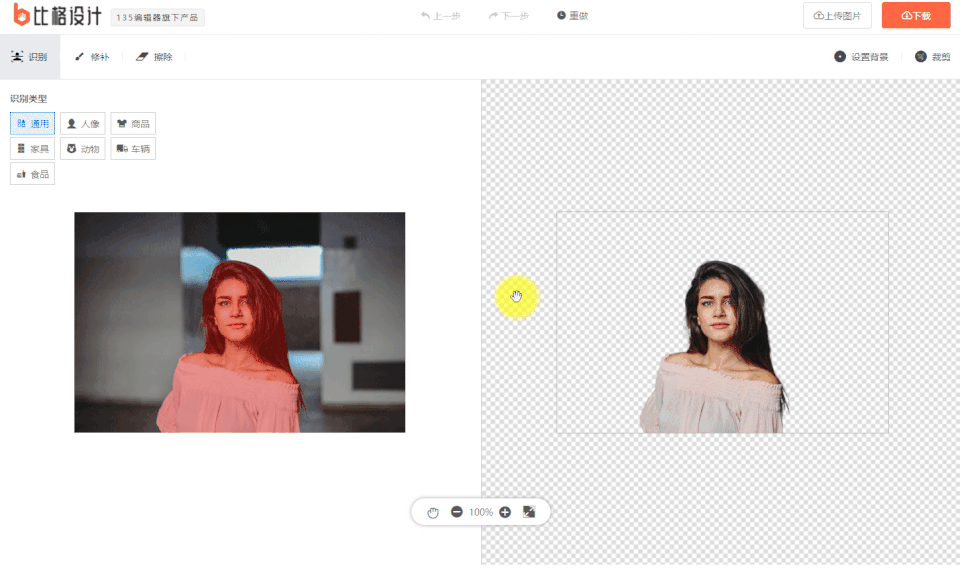Choose 通用 recognition type
The image size is (960, 568).
point(32,124)
